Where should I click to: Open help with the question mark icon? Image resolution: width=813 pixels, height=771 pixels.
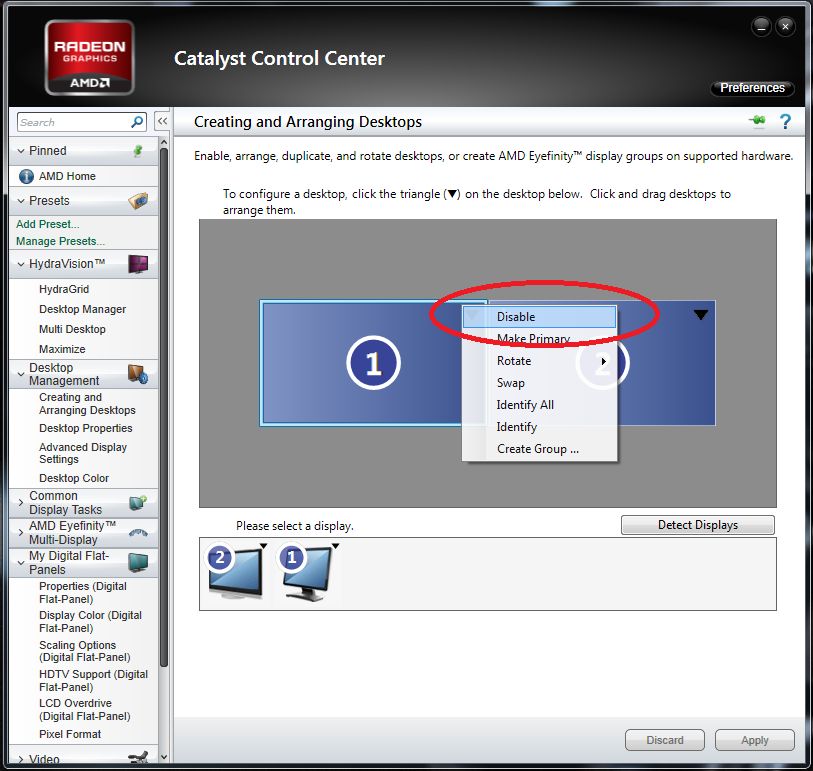click(786, 121)
